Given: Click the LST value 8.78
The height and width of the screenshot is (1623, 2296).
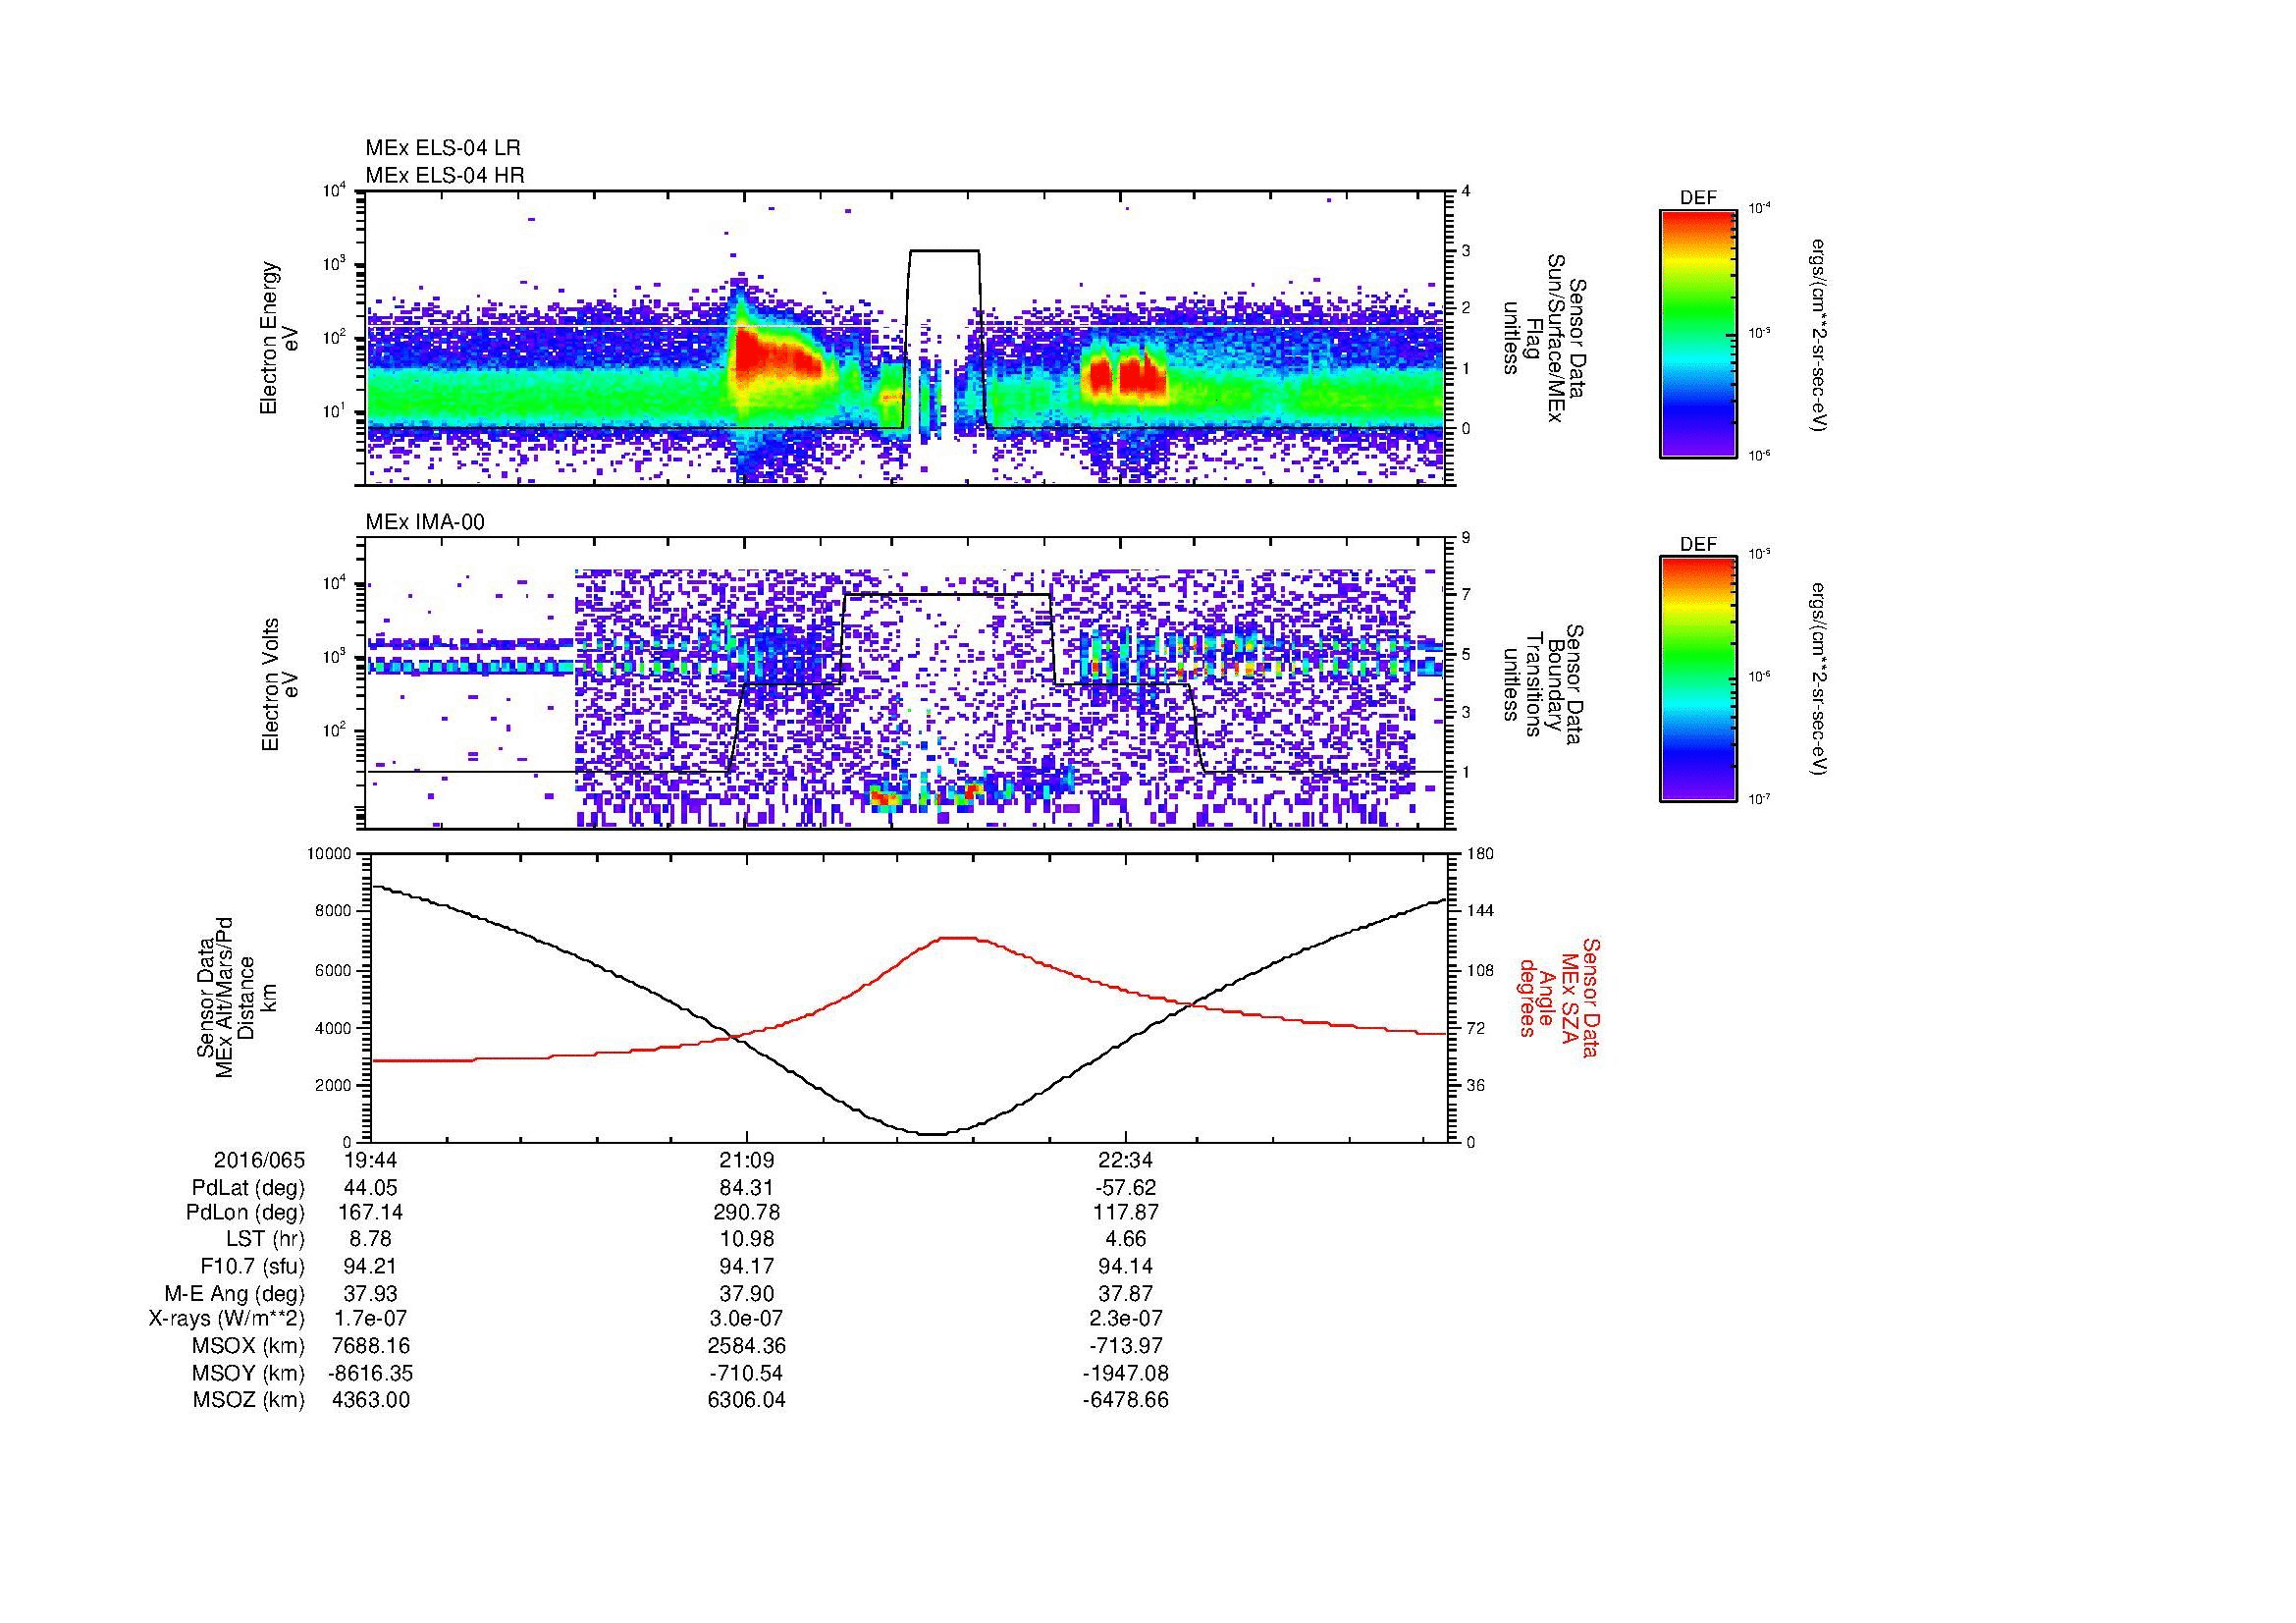Looking at the screenshot, I should click(370, 1240).
